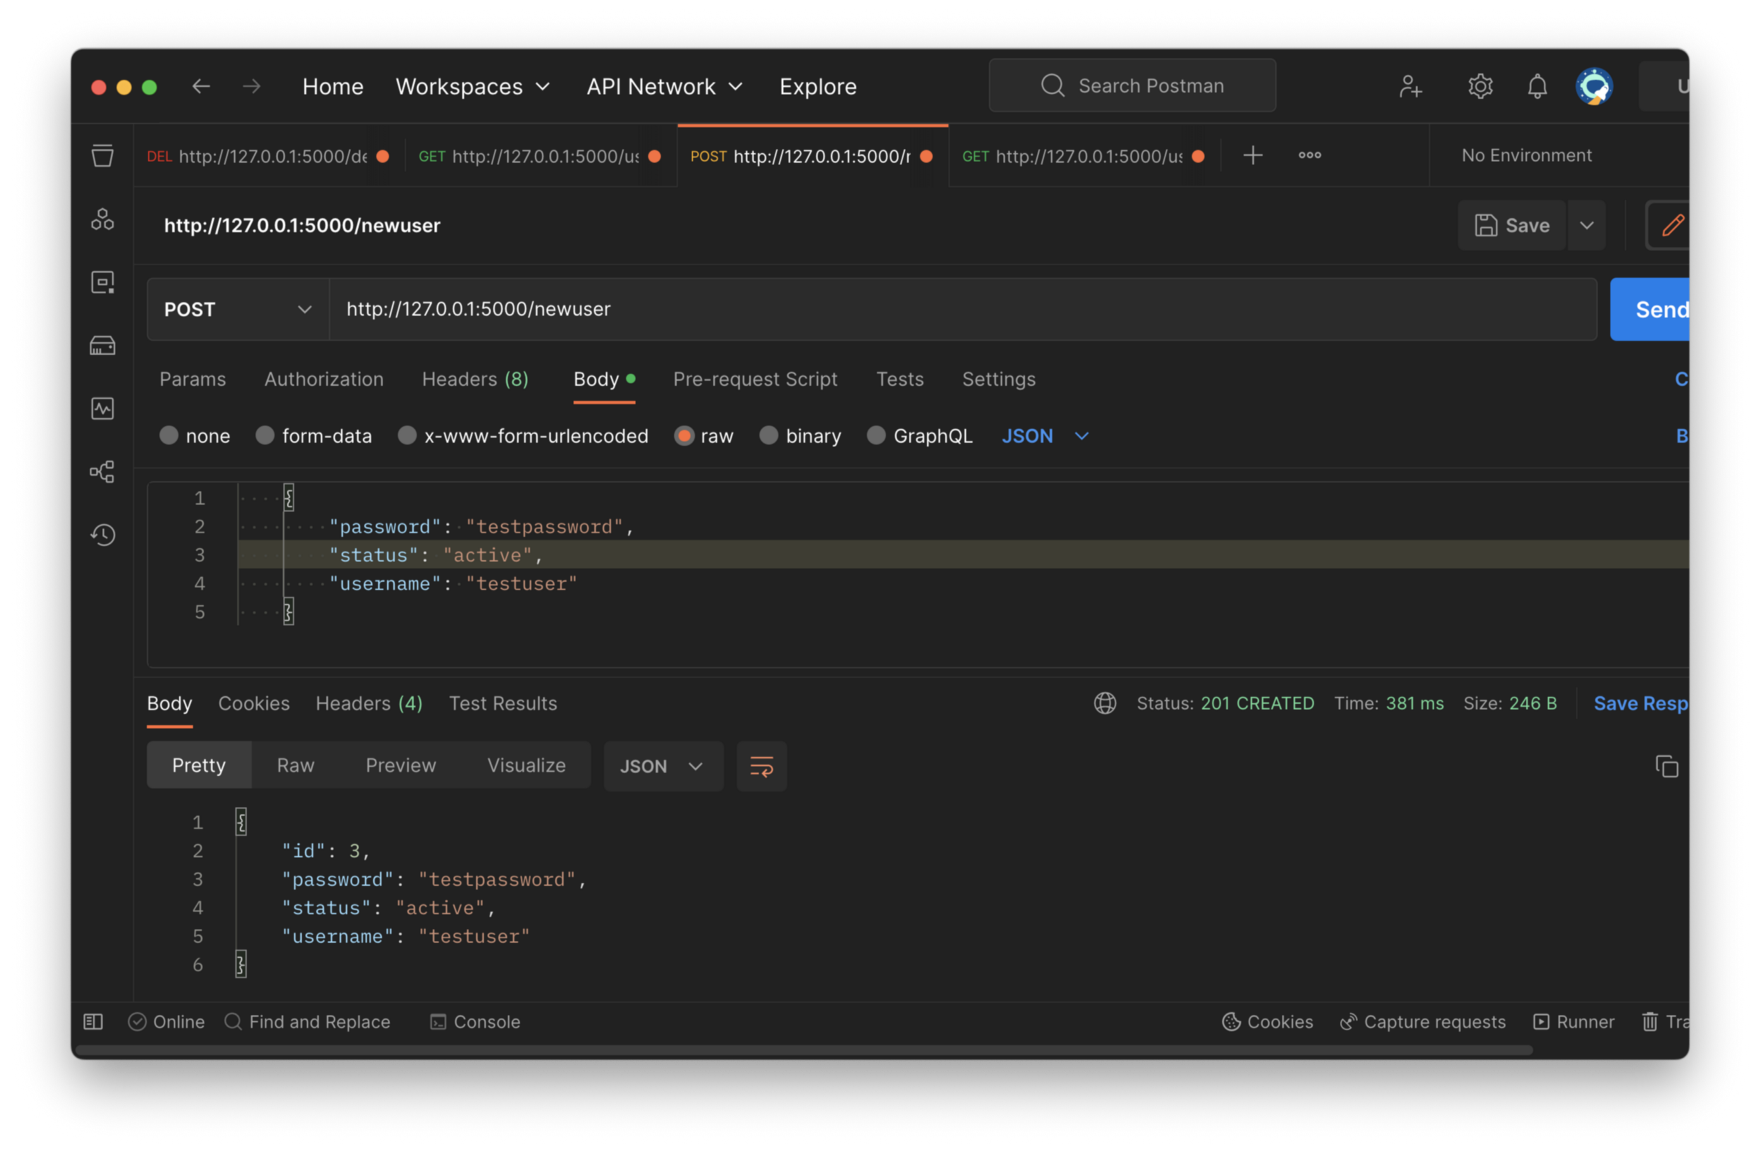Add a new request tab with plus
1760x1153 pixels.
coord(1252,155)
